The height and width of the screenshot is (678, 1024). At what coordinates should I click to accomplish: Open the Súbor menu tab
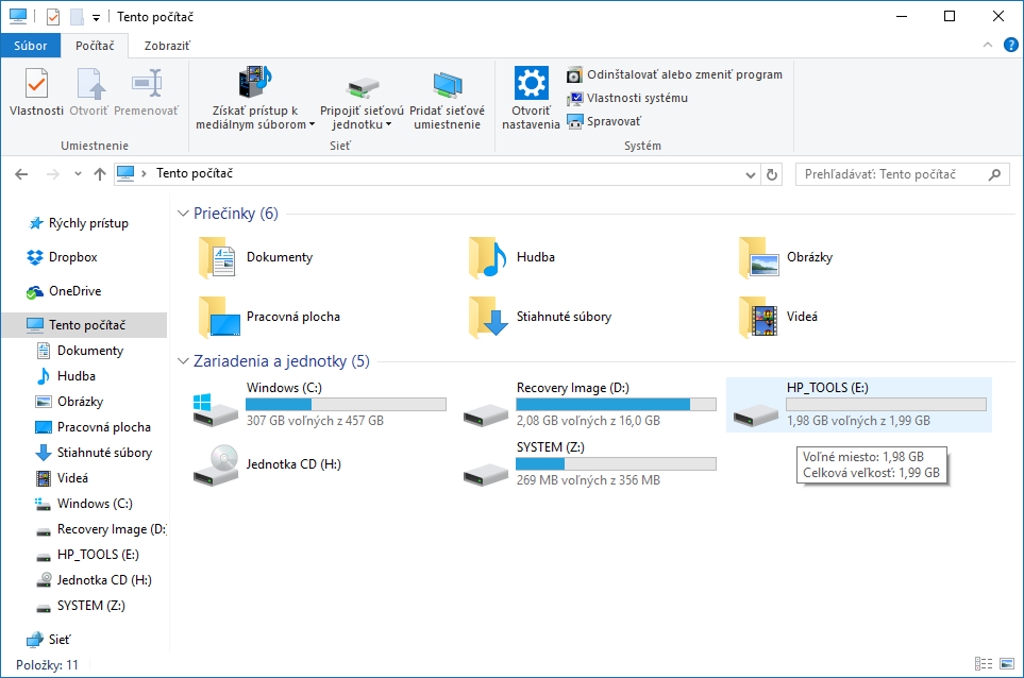pos(30,46)
